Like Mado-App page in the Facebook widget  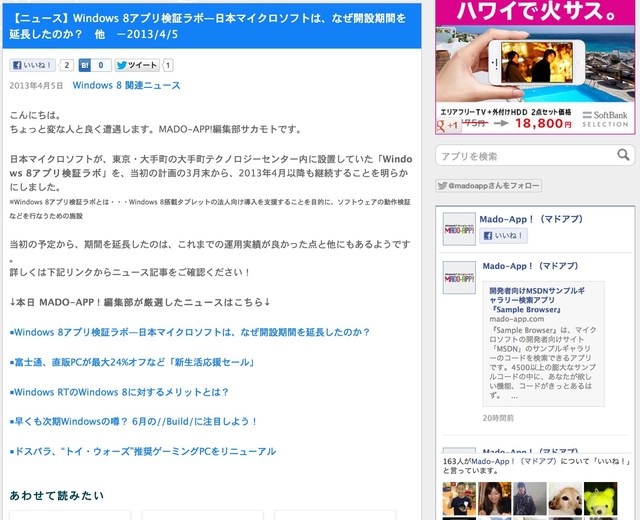505,236
